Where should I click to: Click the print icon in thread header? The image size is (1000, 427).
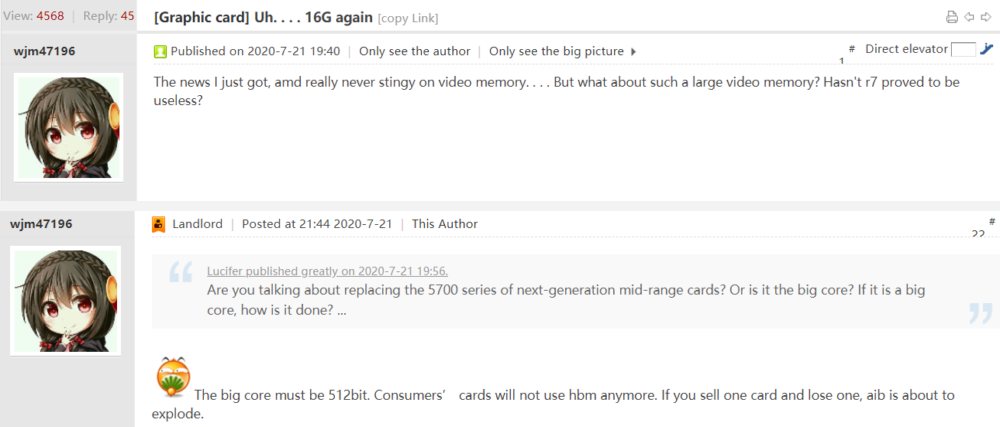952,17
